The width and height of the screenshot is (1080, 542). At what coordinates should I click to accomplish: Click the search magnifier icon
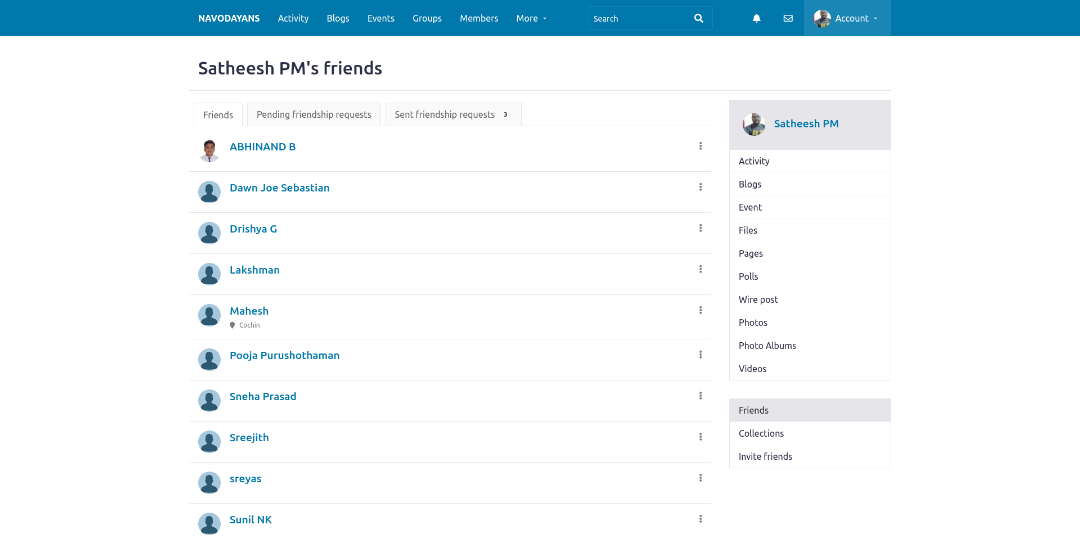[699, 18]
